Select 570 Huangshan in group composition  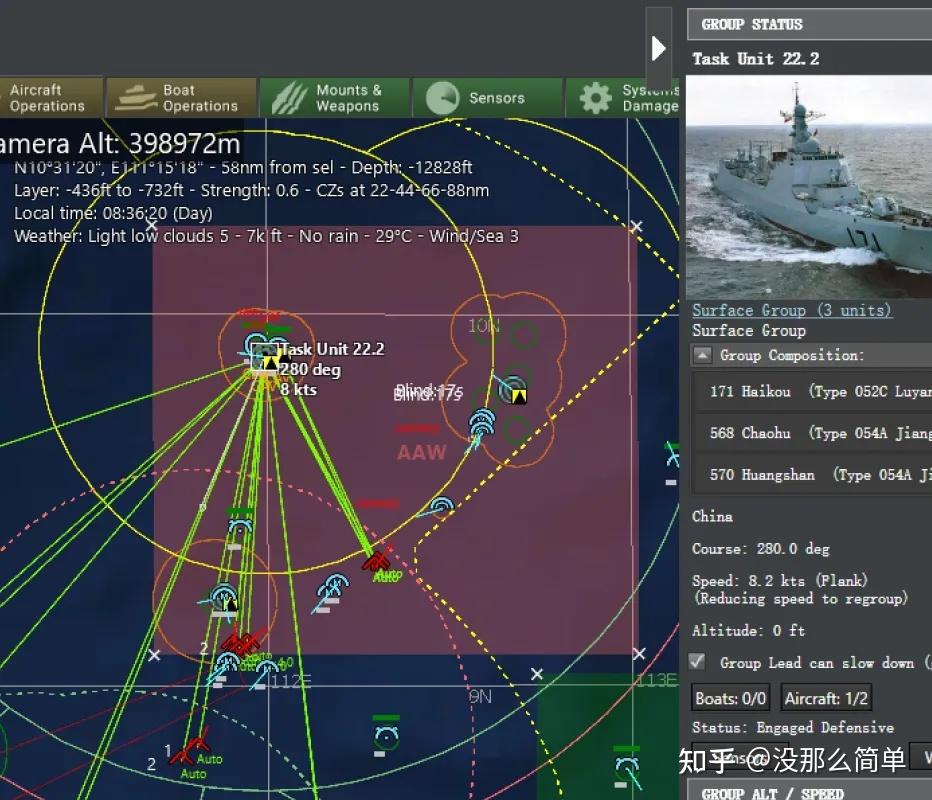point(813,475)
